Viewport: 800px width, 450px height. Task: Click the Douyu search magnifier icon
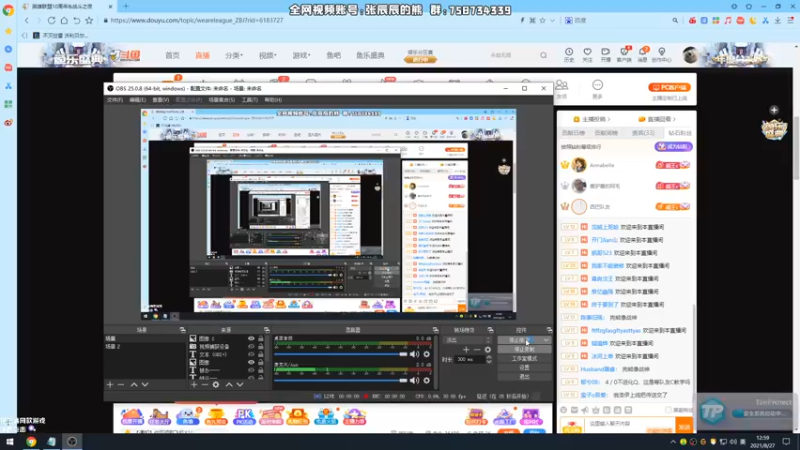click(543, 55)
